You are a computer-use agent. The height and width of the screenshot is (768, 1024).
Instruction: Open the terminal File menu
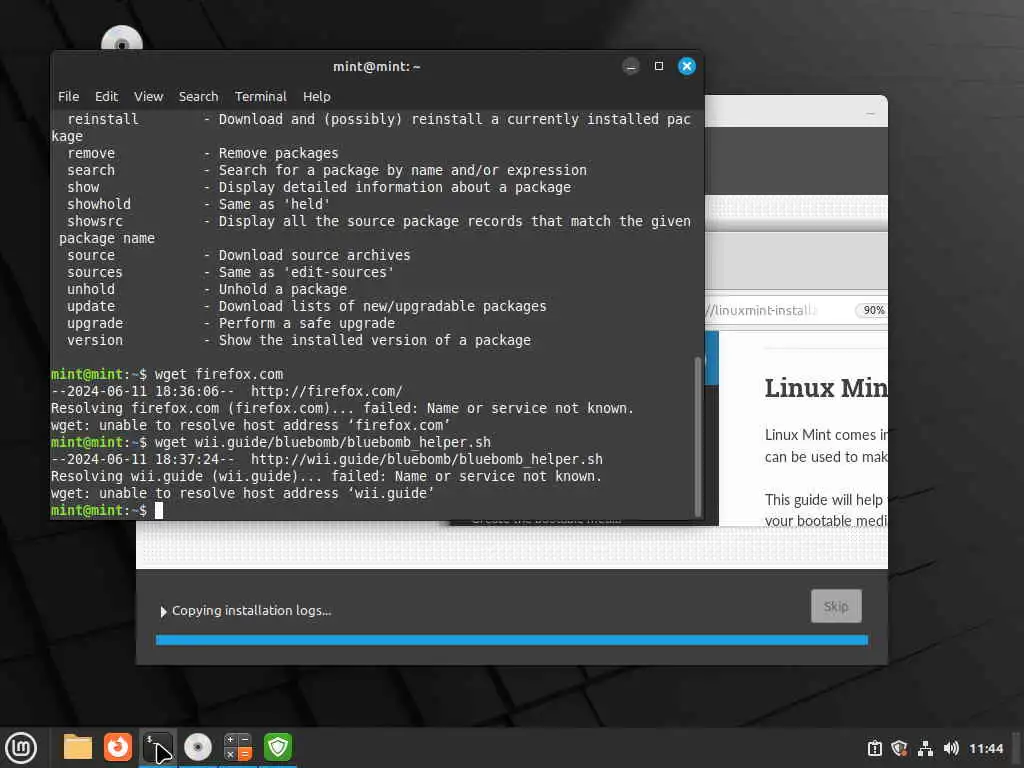coord(69,97)
